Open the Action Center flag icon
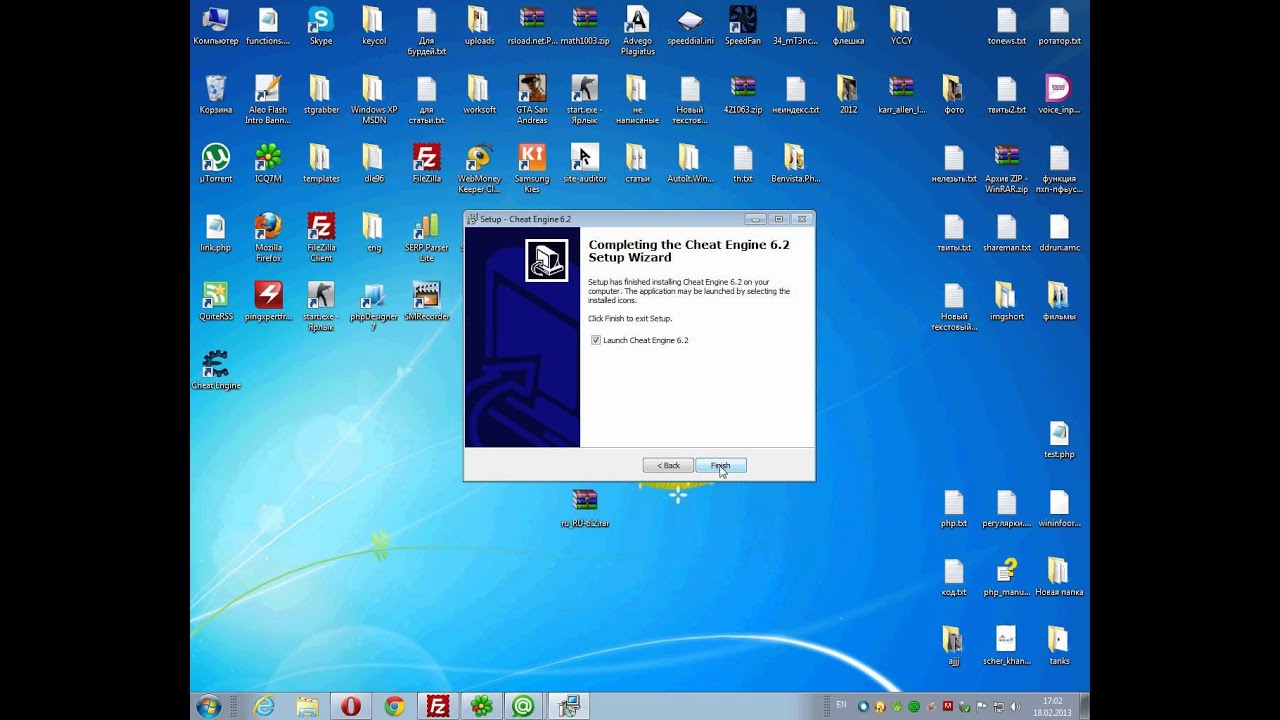Image resolution: width=1280 pixels, height=720 pixels. (x=982, y=706)
